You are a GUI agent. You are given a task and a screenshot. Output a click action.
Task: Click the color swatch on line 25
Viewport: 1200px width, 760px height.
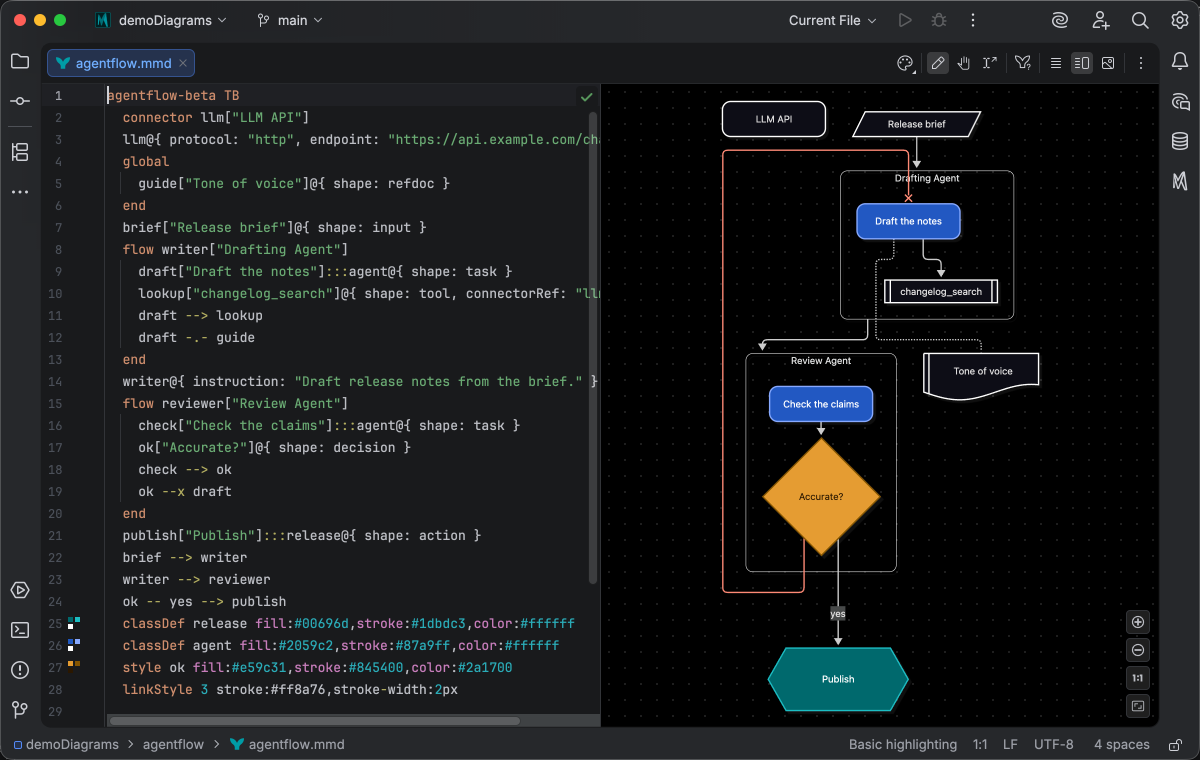coord(74,624)
